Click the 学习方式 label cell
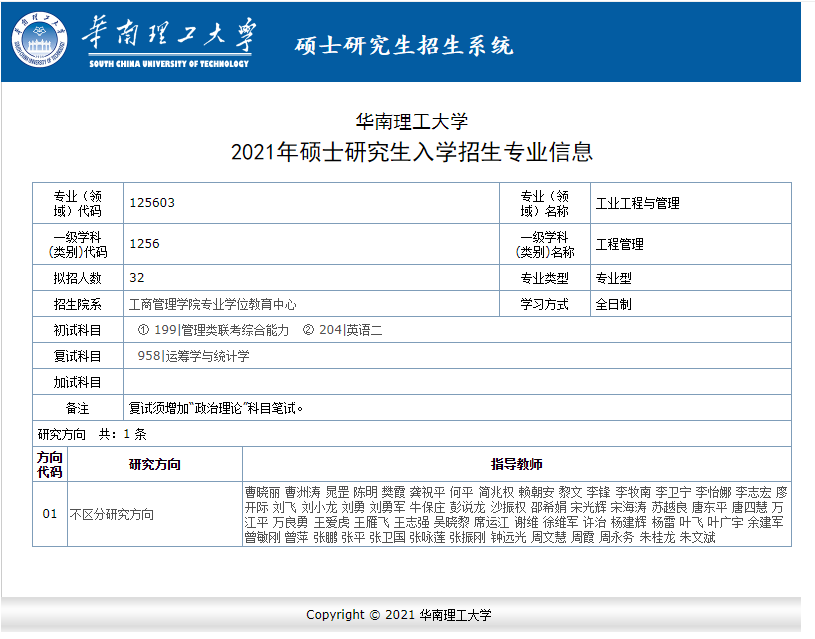Viewport: 815px width, 639px height. click(545, 304)
